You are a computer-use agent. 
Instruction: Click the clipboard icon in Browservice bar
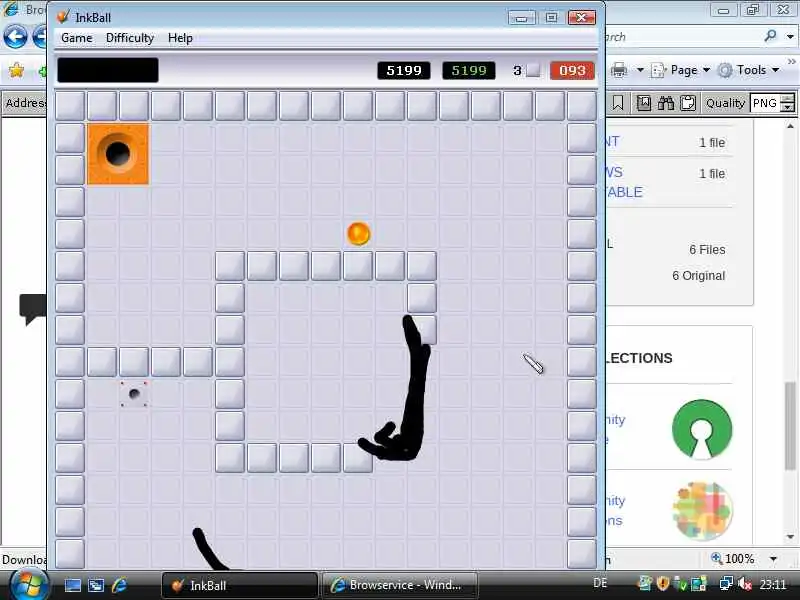click(x=688, y=103)
